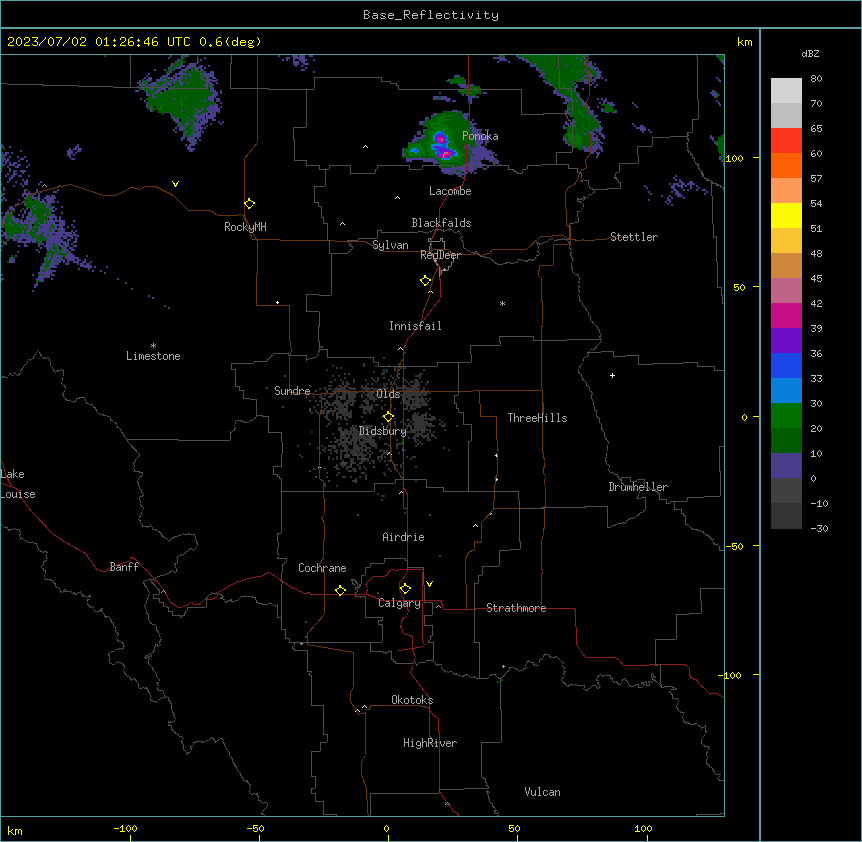This screenshot has width=862, height=842.
Task: Click the Limestone label
Action: [153, 356]
